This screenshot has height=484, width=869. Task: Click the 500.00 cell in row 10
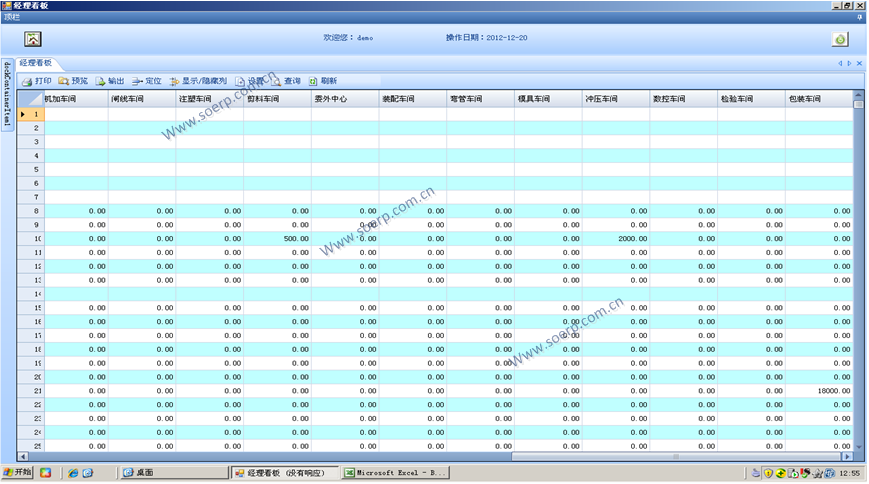pos(277,239)
